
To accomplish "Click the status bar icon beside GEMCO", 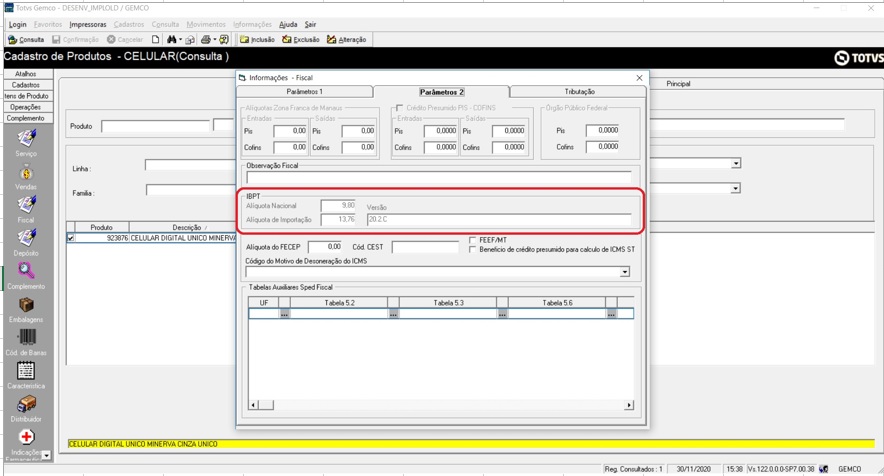I will coord(824,469).
